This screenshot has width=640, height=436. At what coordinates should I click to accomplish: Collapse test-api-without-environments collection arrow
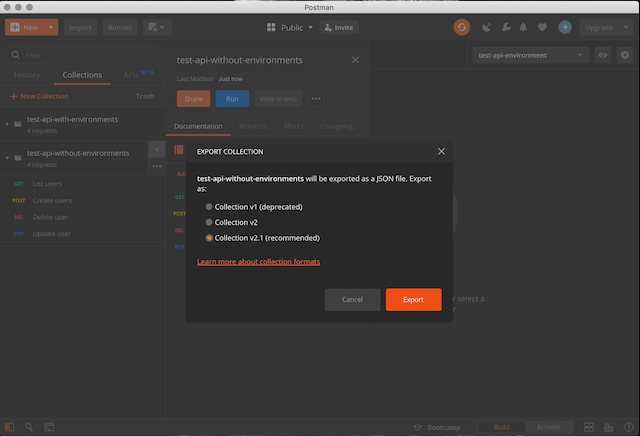click(x=7, y=158)
